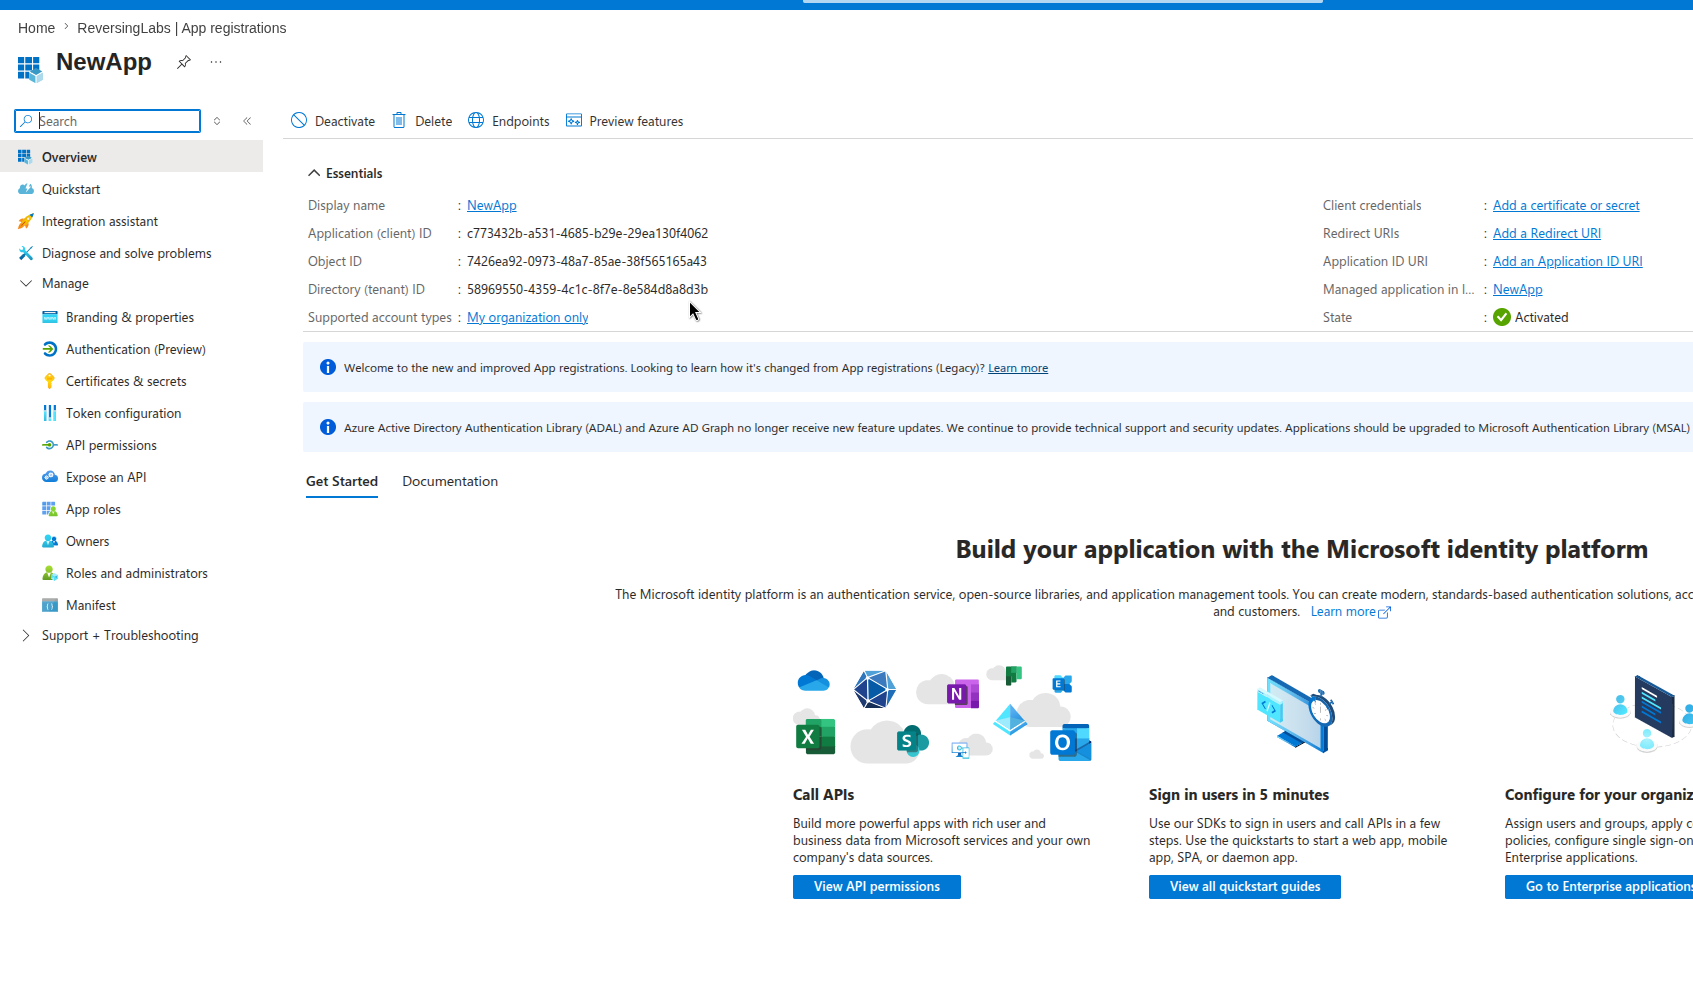
Task: Click the Endpoints globe icon
Action: (476, 120)
